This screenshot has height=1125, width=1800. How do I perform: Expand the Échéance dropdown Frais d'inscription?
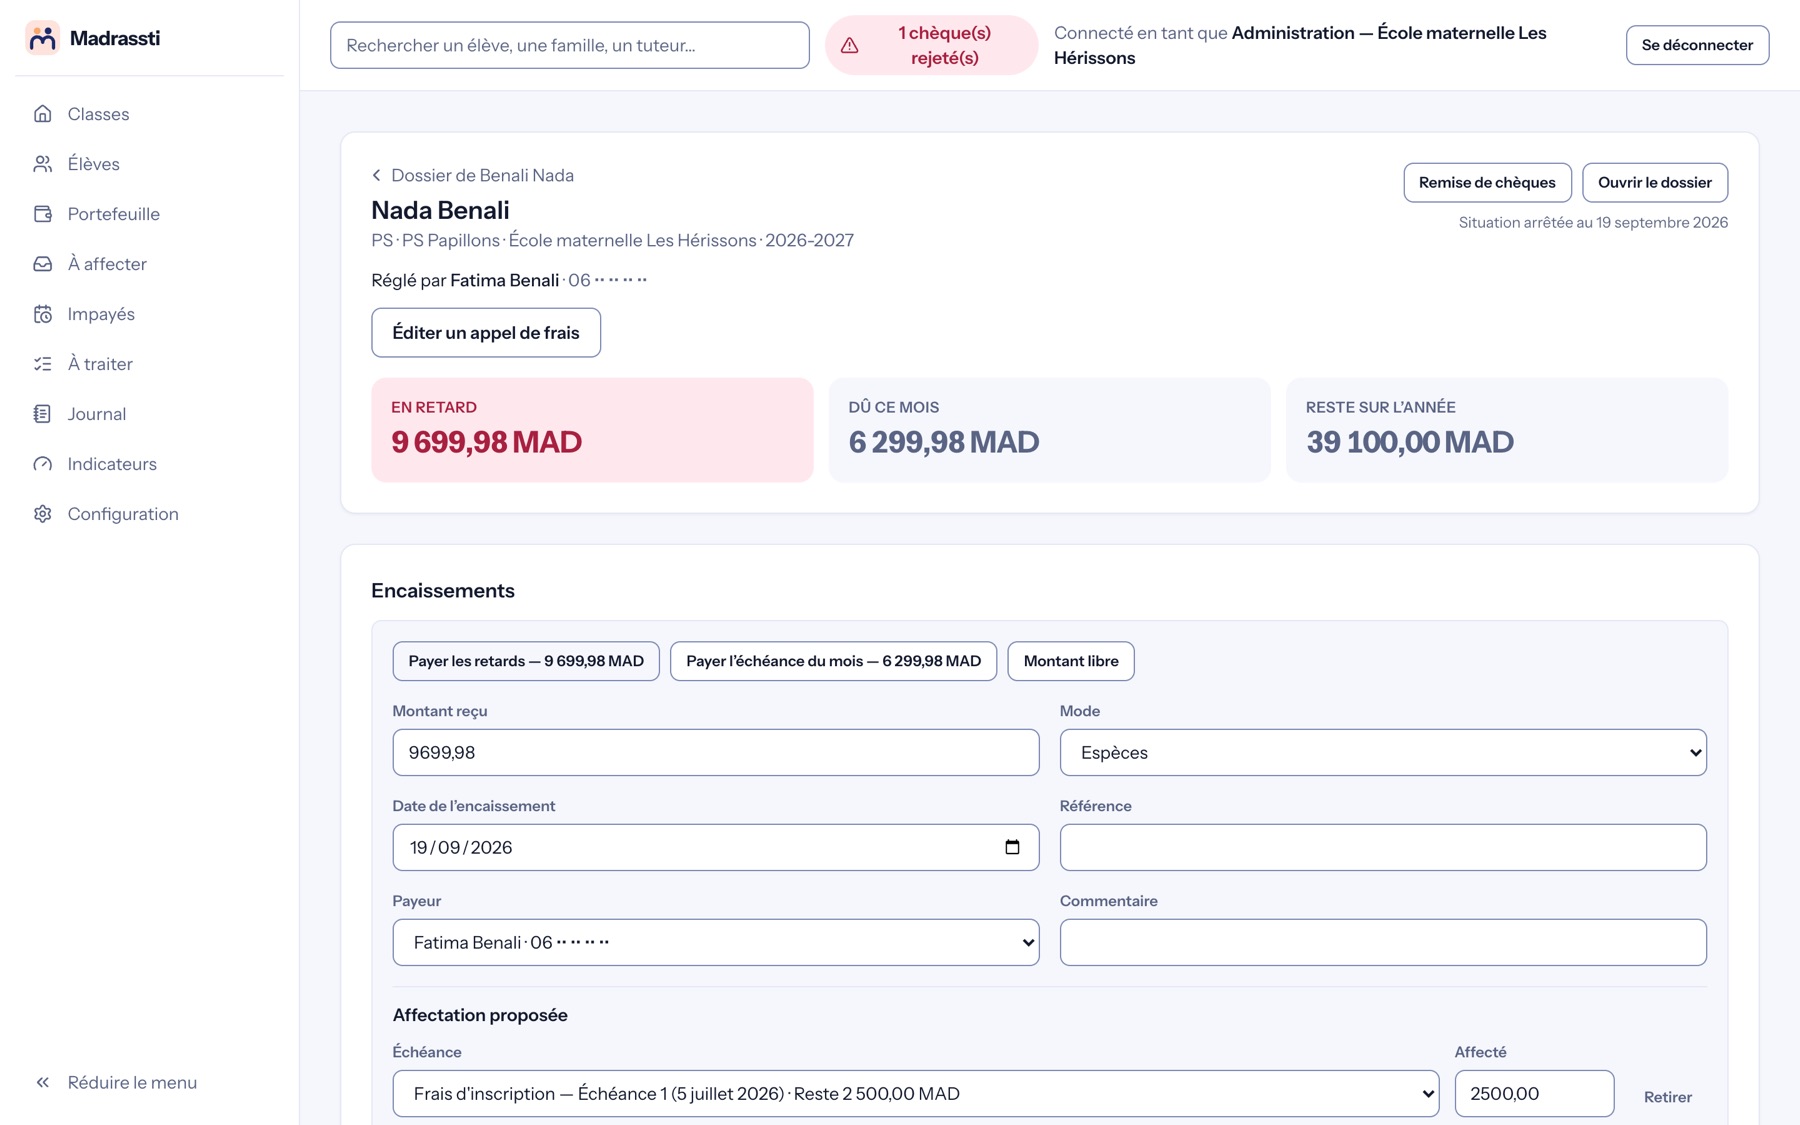[x=916, y=1094]
